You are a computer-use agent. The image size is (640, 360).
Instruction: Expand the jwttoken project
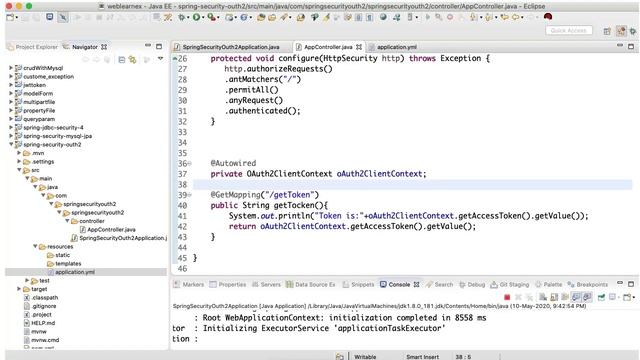[11, 85]
